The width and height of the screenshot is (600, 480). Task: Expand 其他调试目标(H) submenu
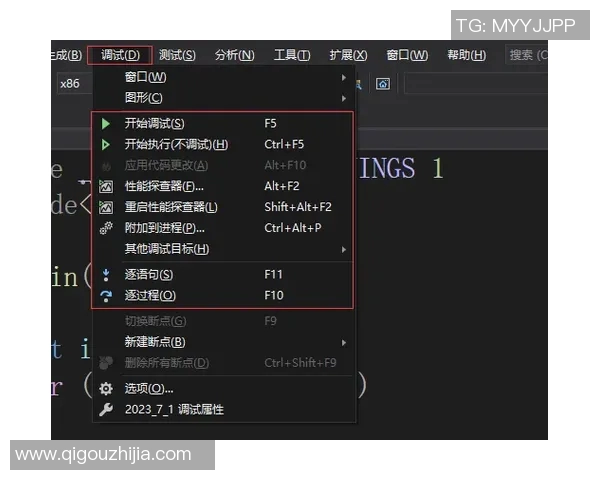pos(223,249)
